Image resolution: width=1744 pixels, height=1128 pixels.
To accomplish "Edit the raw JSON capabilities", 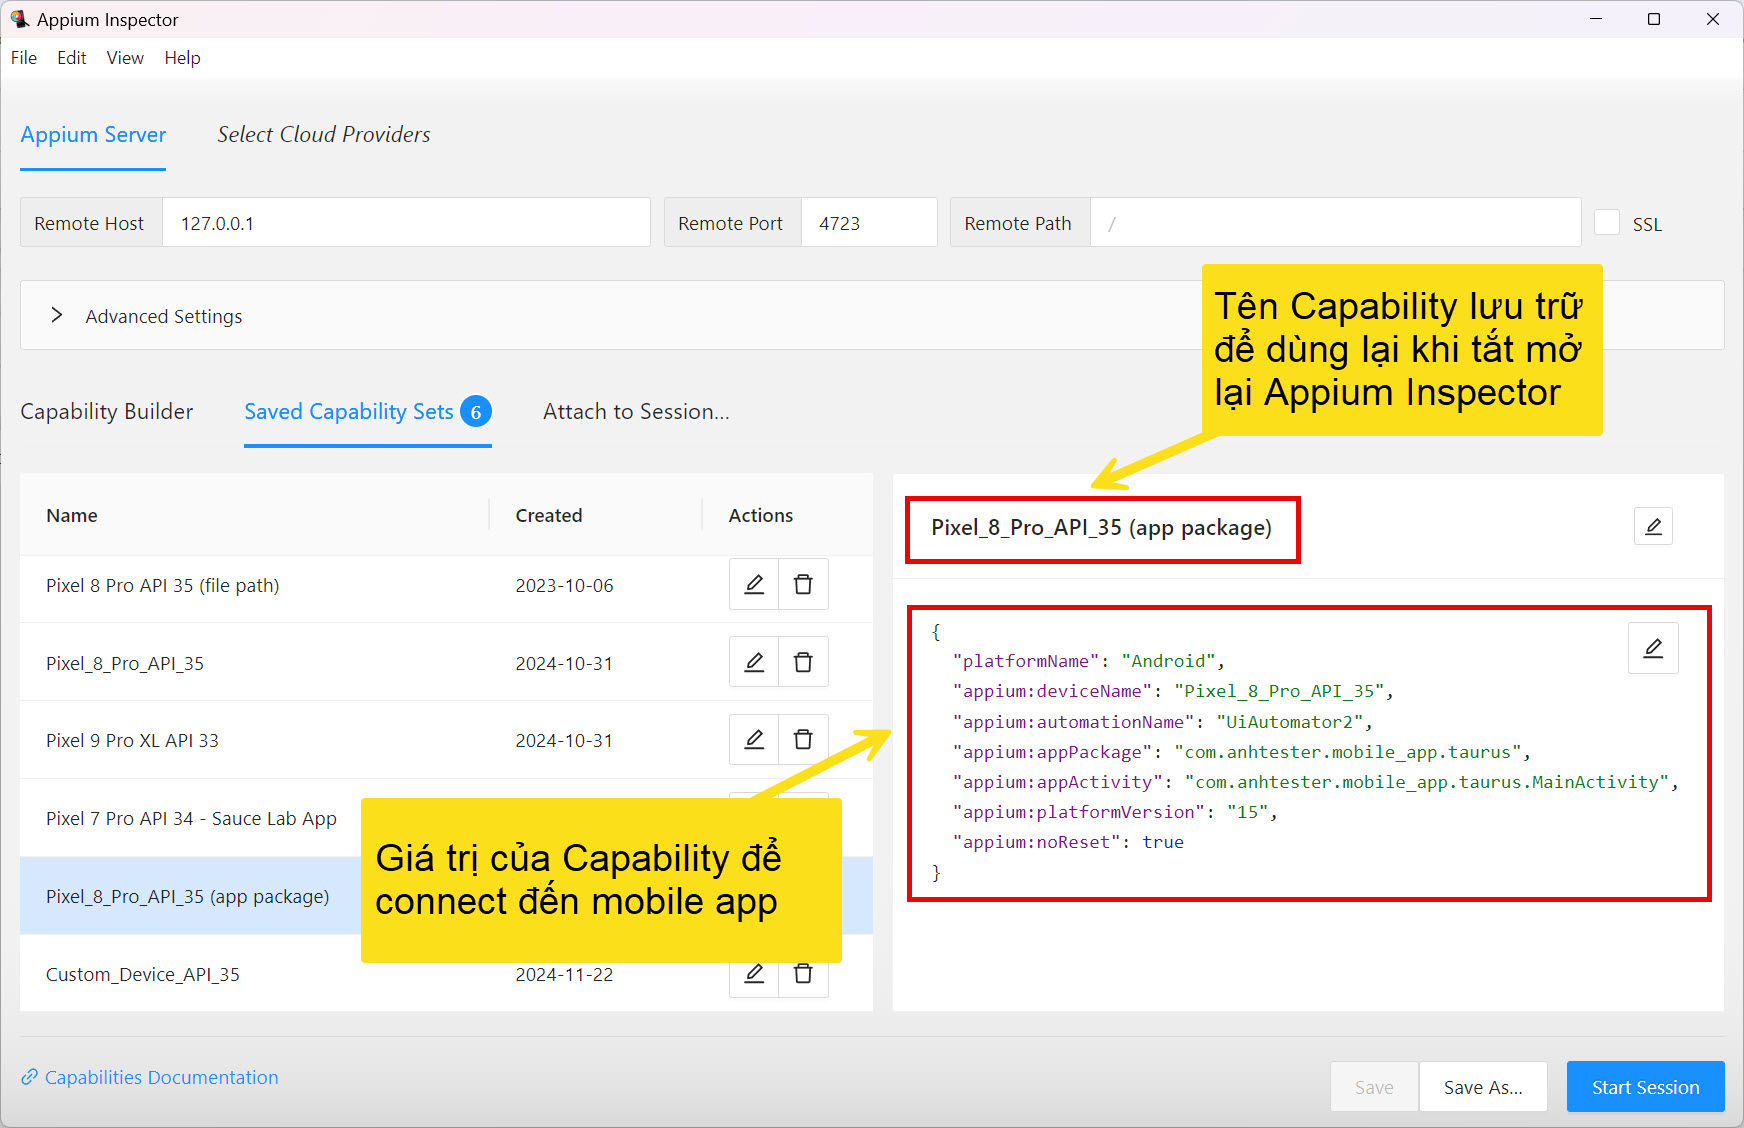I will [1653, 648].
